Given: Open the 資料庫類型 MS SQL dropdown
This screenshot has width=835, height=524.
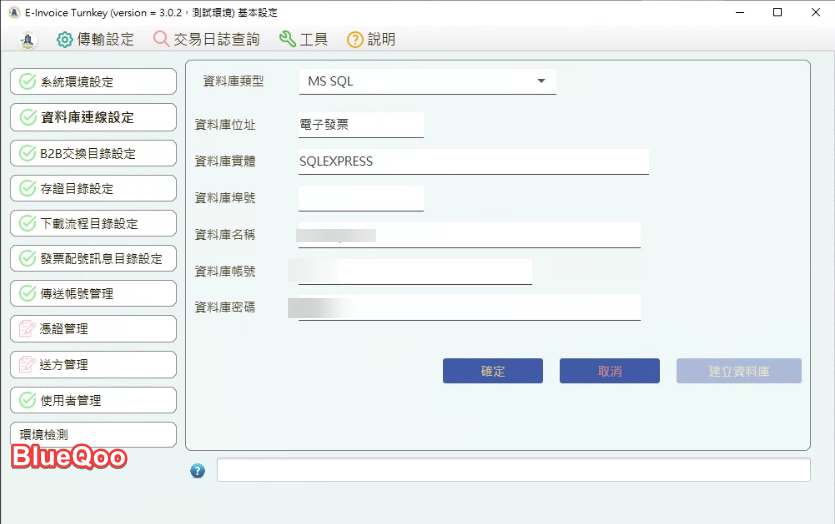Looking at the screenshot, I should point(427,81).
